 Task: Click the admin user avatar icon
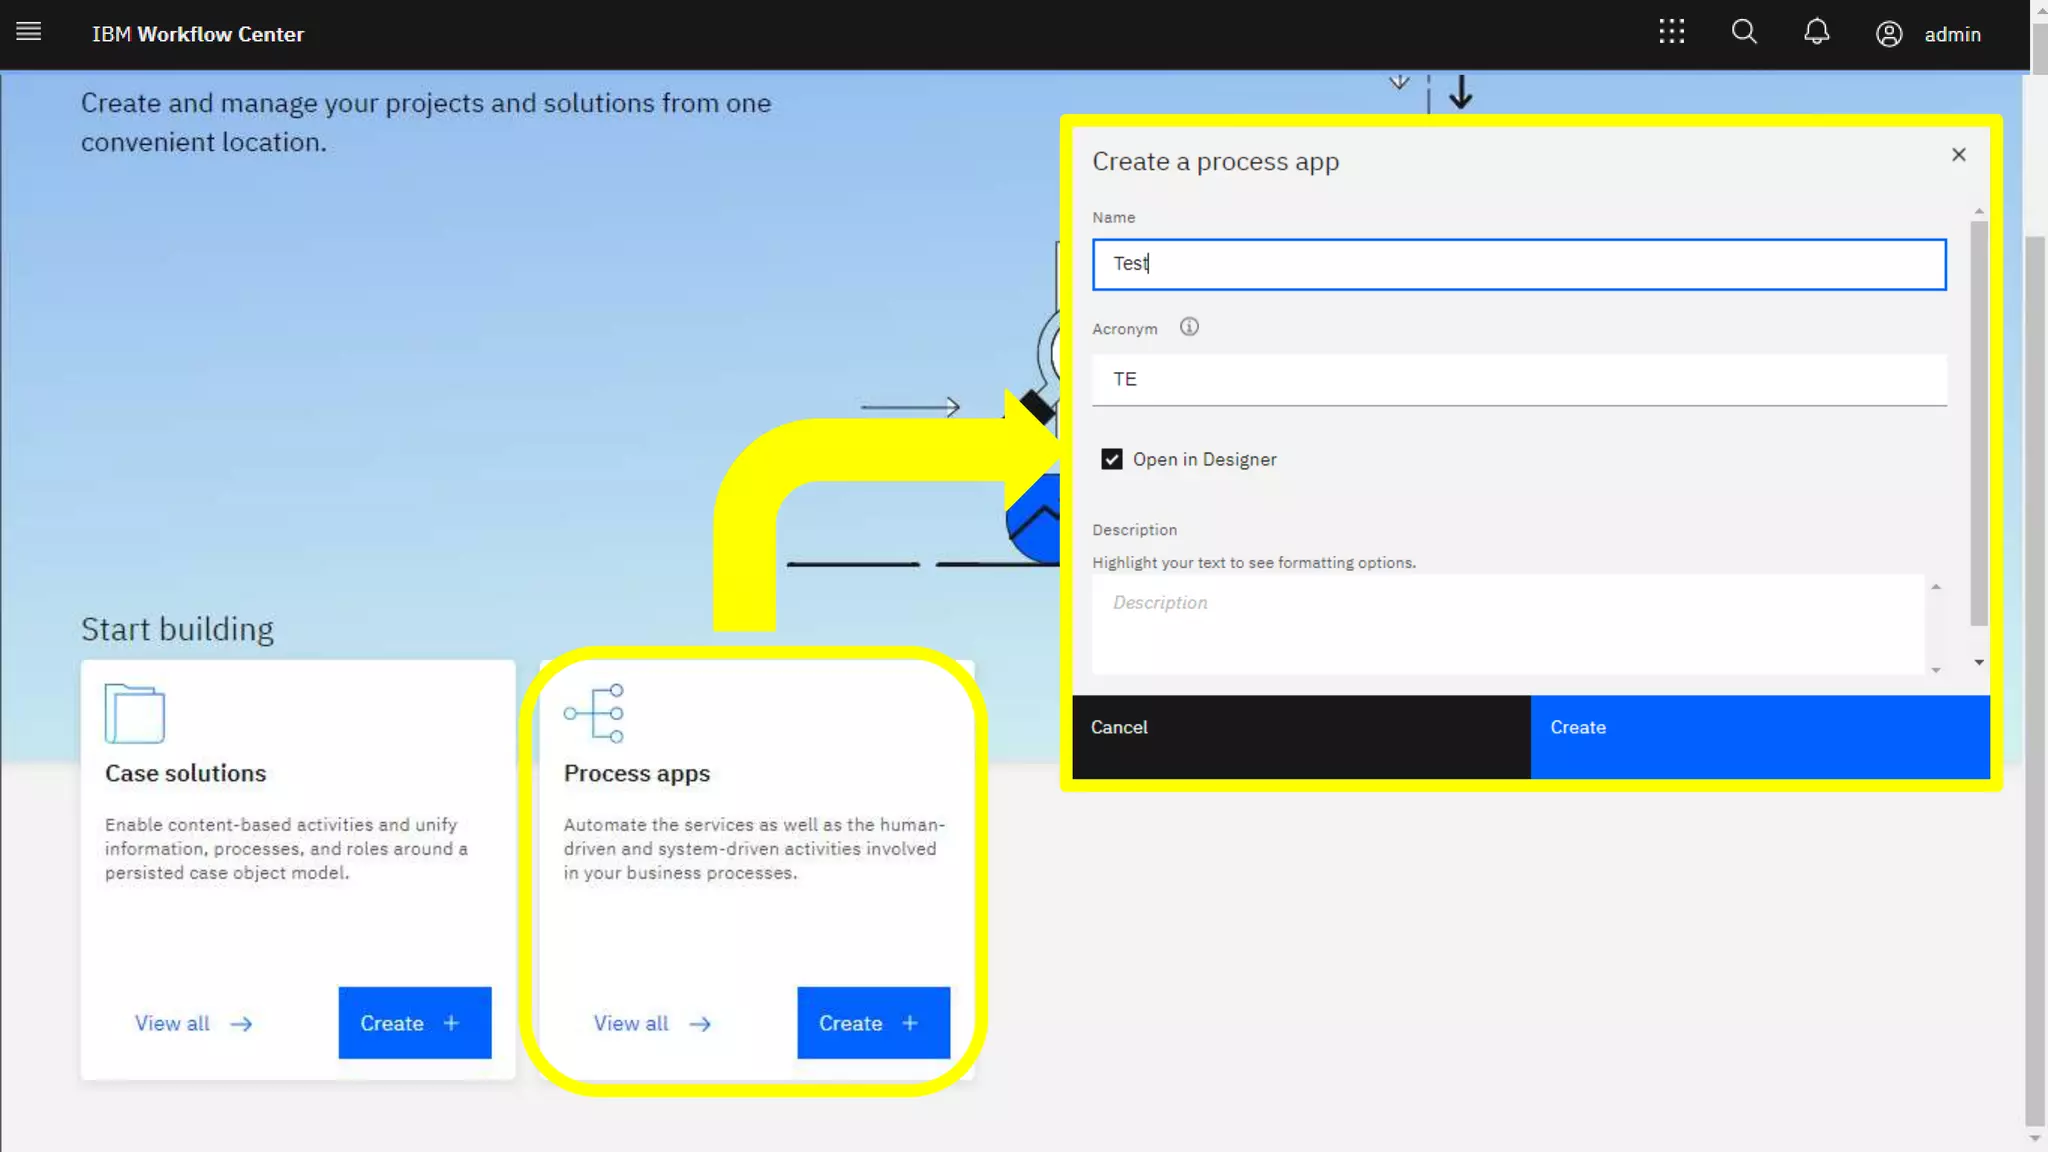pyautogui.click(x=1888, y=34)
